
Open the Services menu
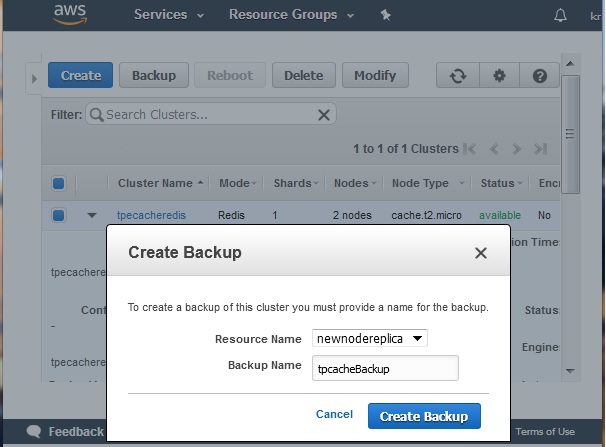coord(168,15)
